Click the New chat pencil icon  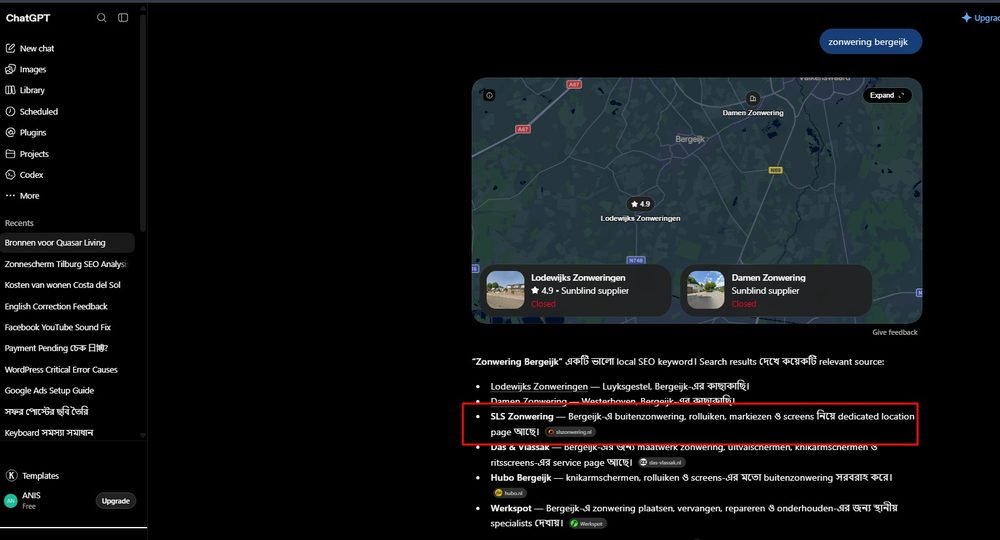coord(10,48)
